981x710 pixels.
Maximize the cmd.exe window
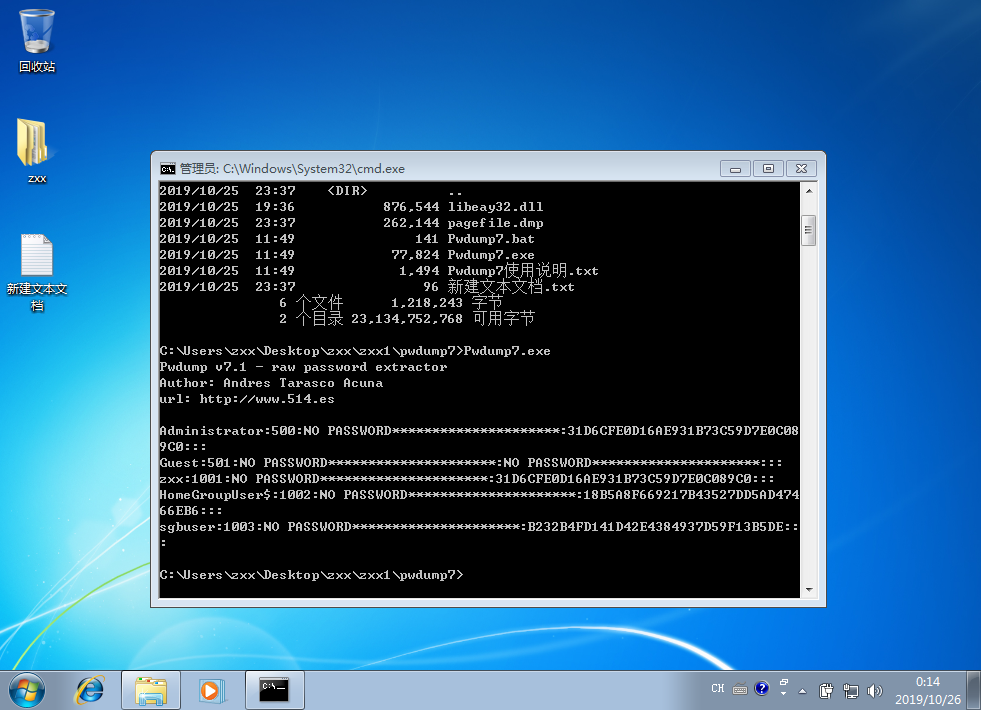click(x=767, y=168)
